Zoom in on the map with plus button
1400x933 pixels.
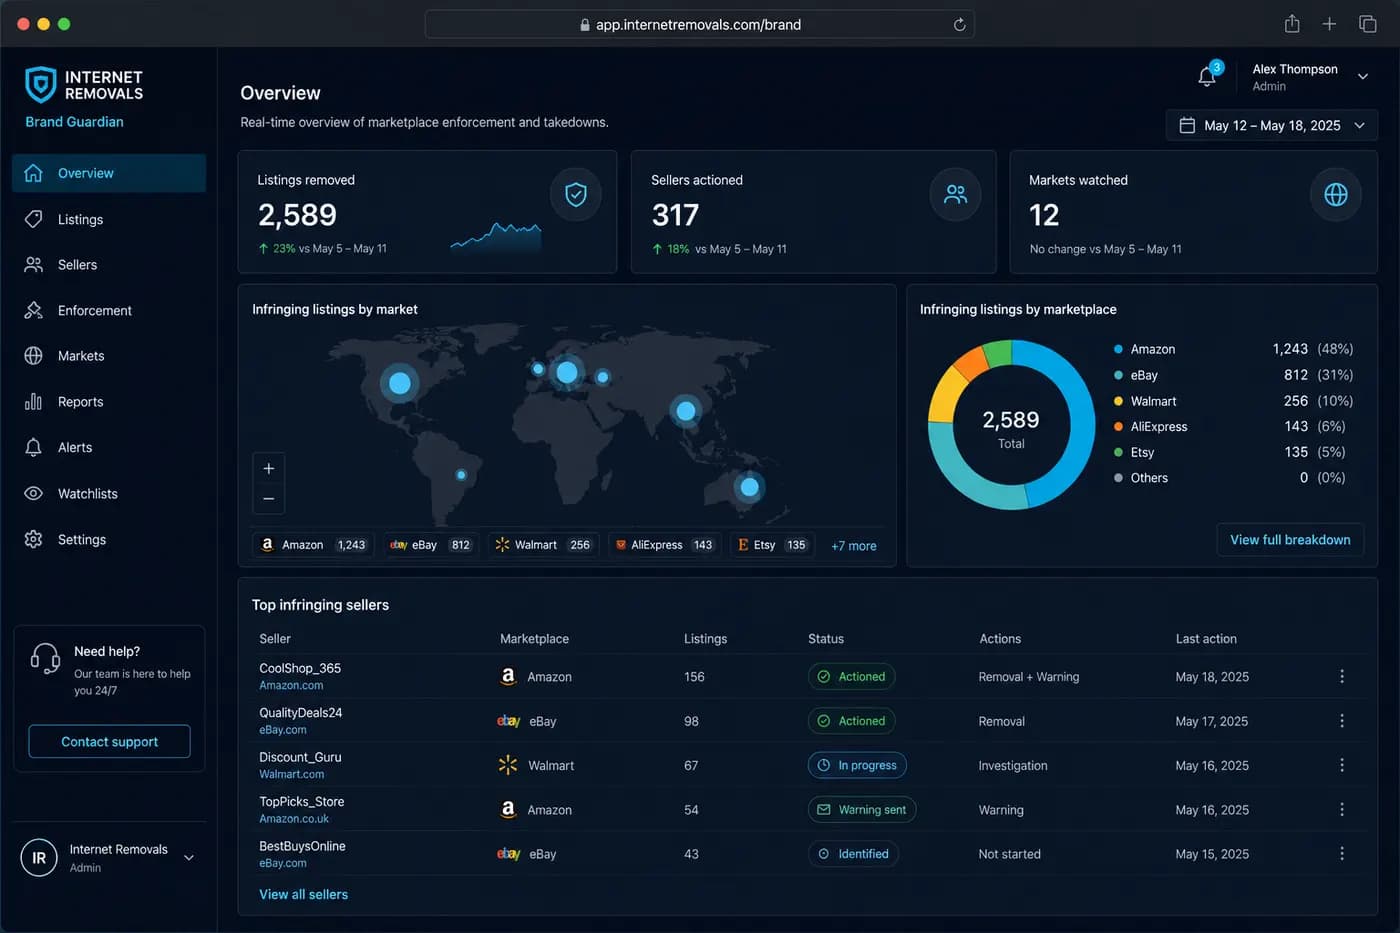point(268,468)
